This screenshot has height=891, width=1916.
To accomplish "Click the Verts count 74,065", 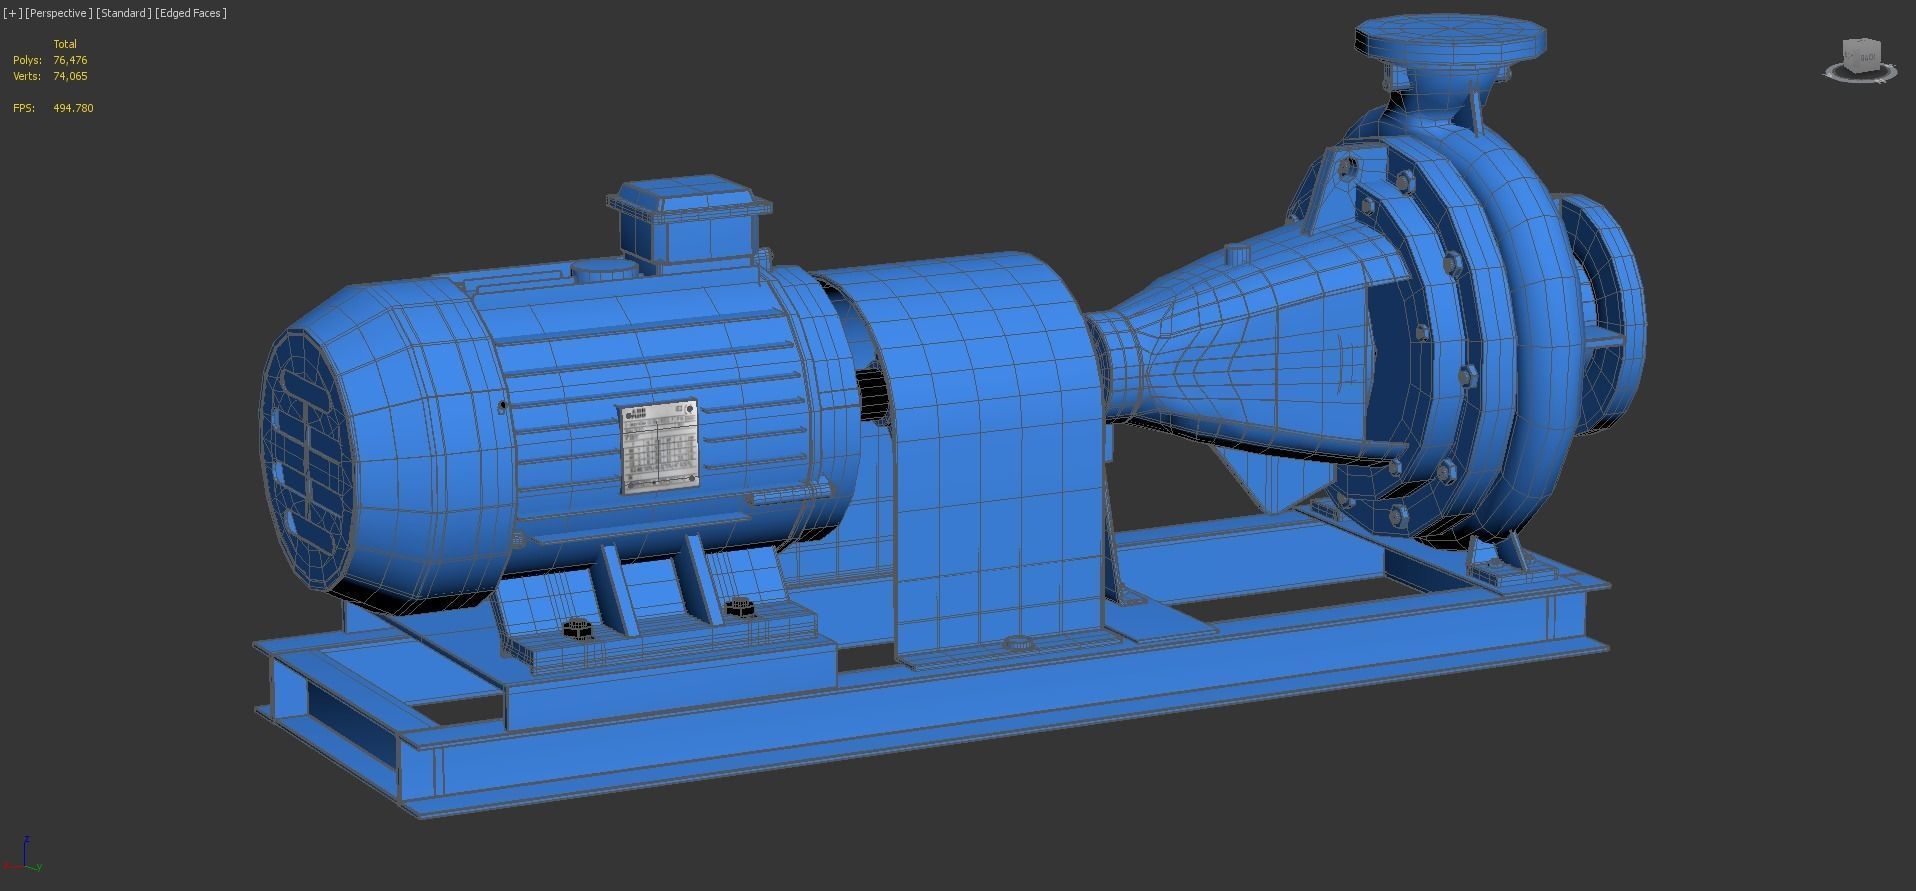I will click(70, 76).
